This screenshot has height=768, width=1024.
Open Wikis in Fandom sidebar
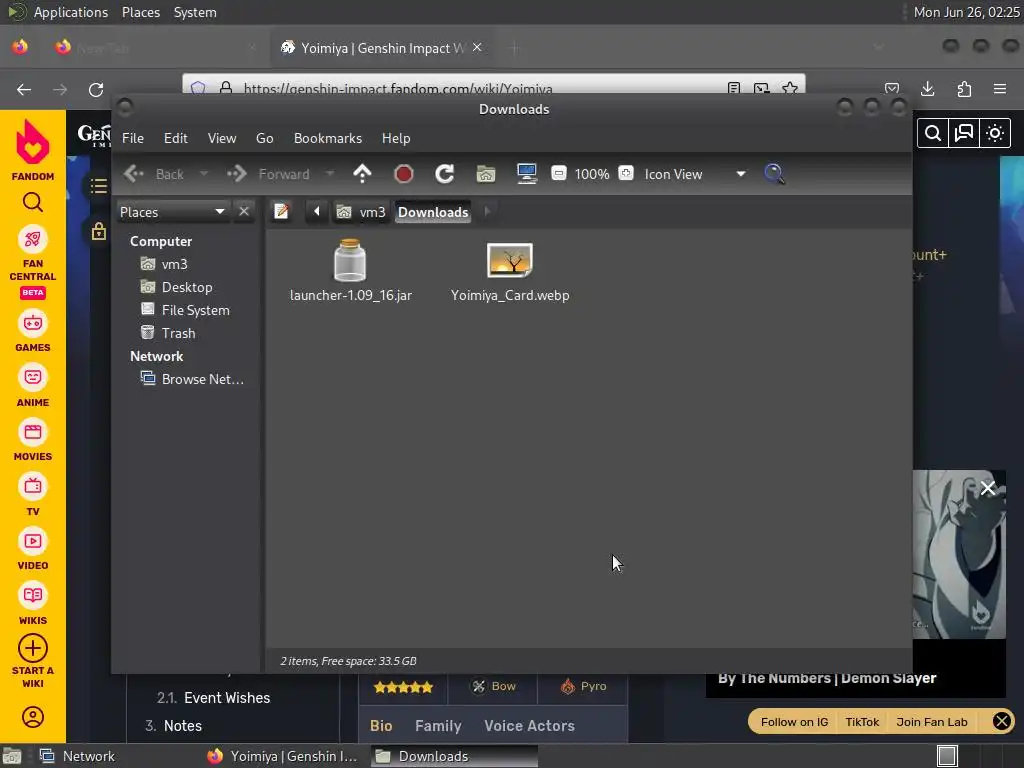[33, 605]
